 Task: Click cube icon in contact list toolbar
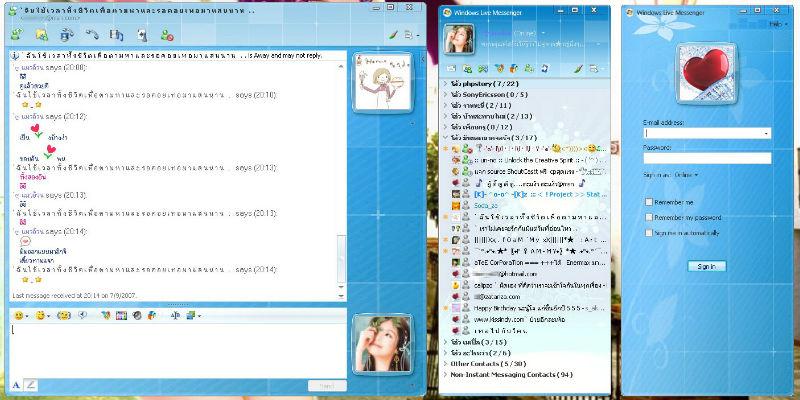click(x=514, y=68)
